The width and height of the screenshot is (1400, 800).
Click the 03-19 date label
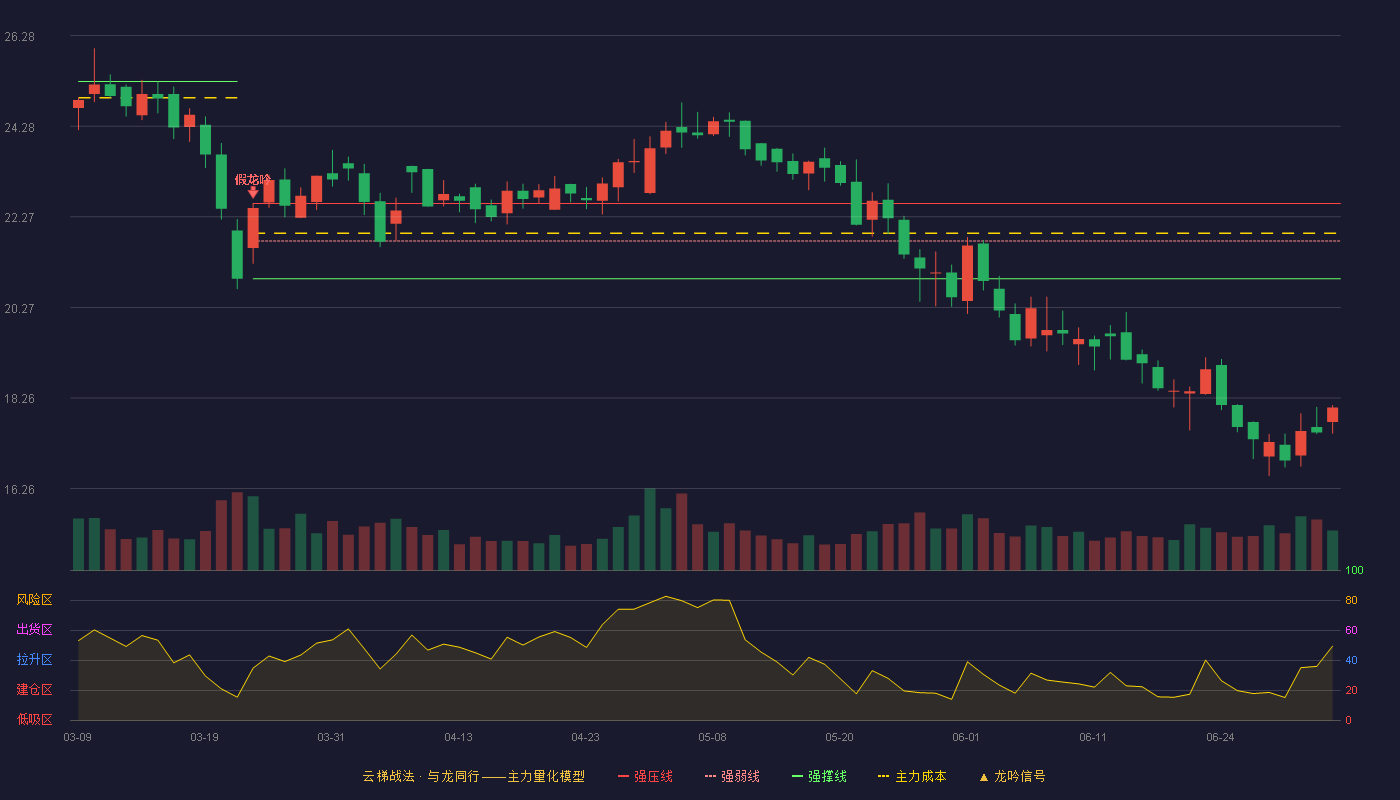point(204,737)
